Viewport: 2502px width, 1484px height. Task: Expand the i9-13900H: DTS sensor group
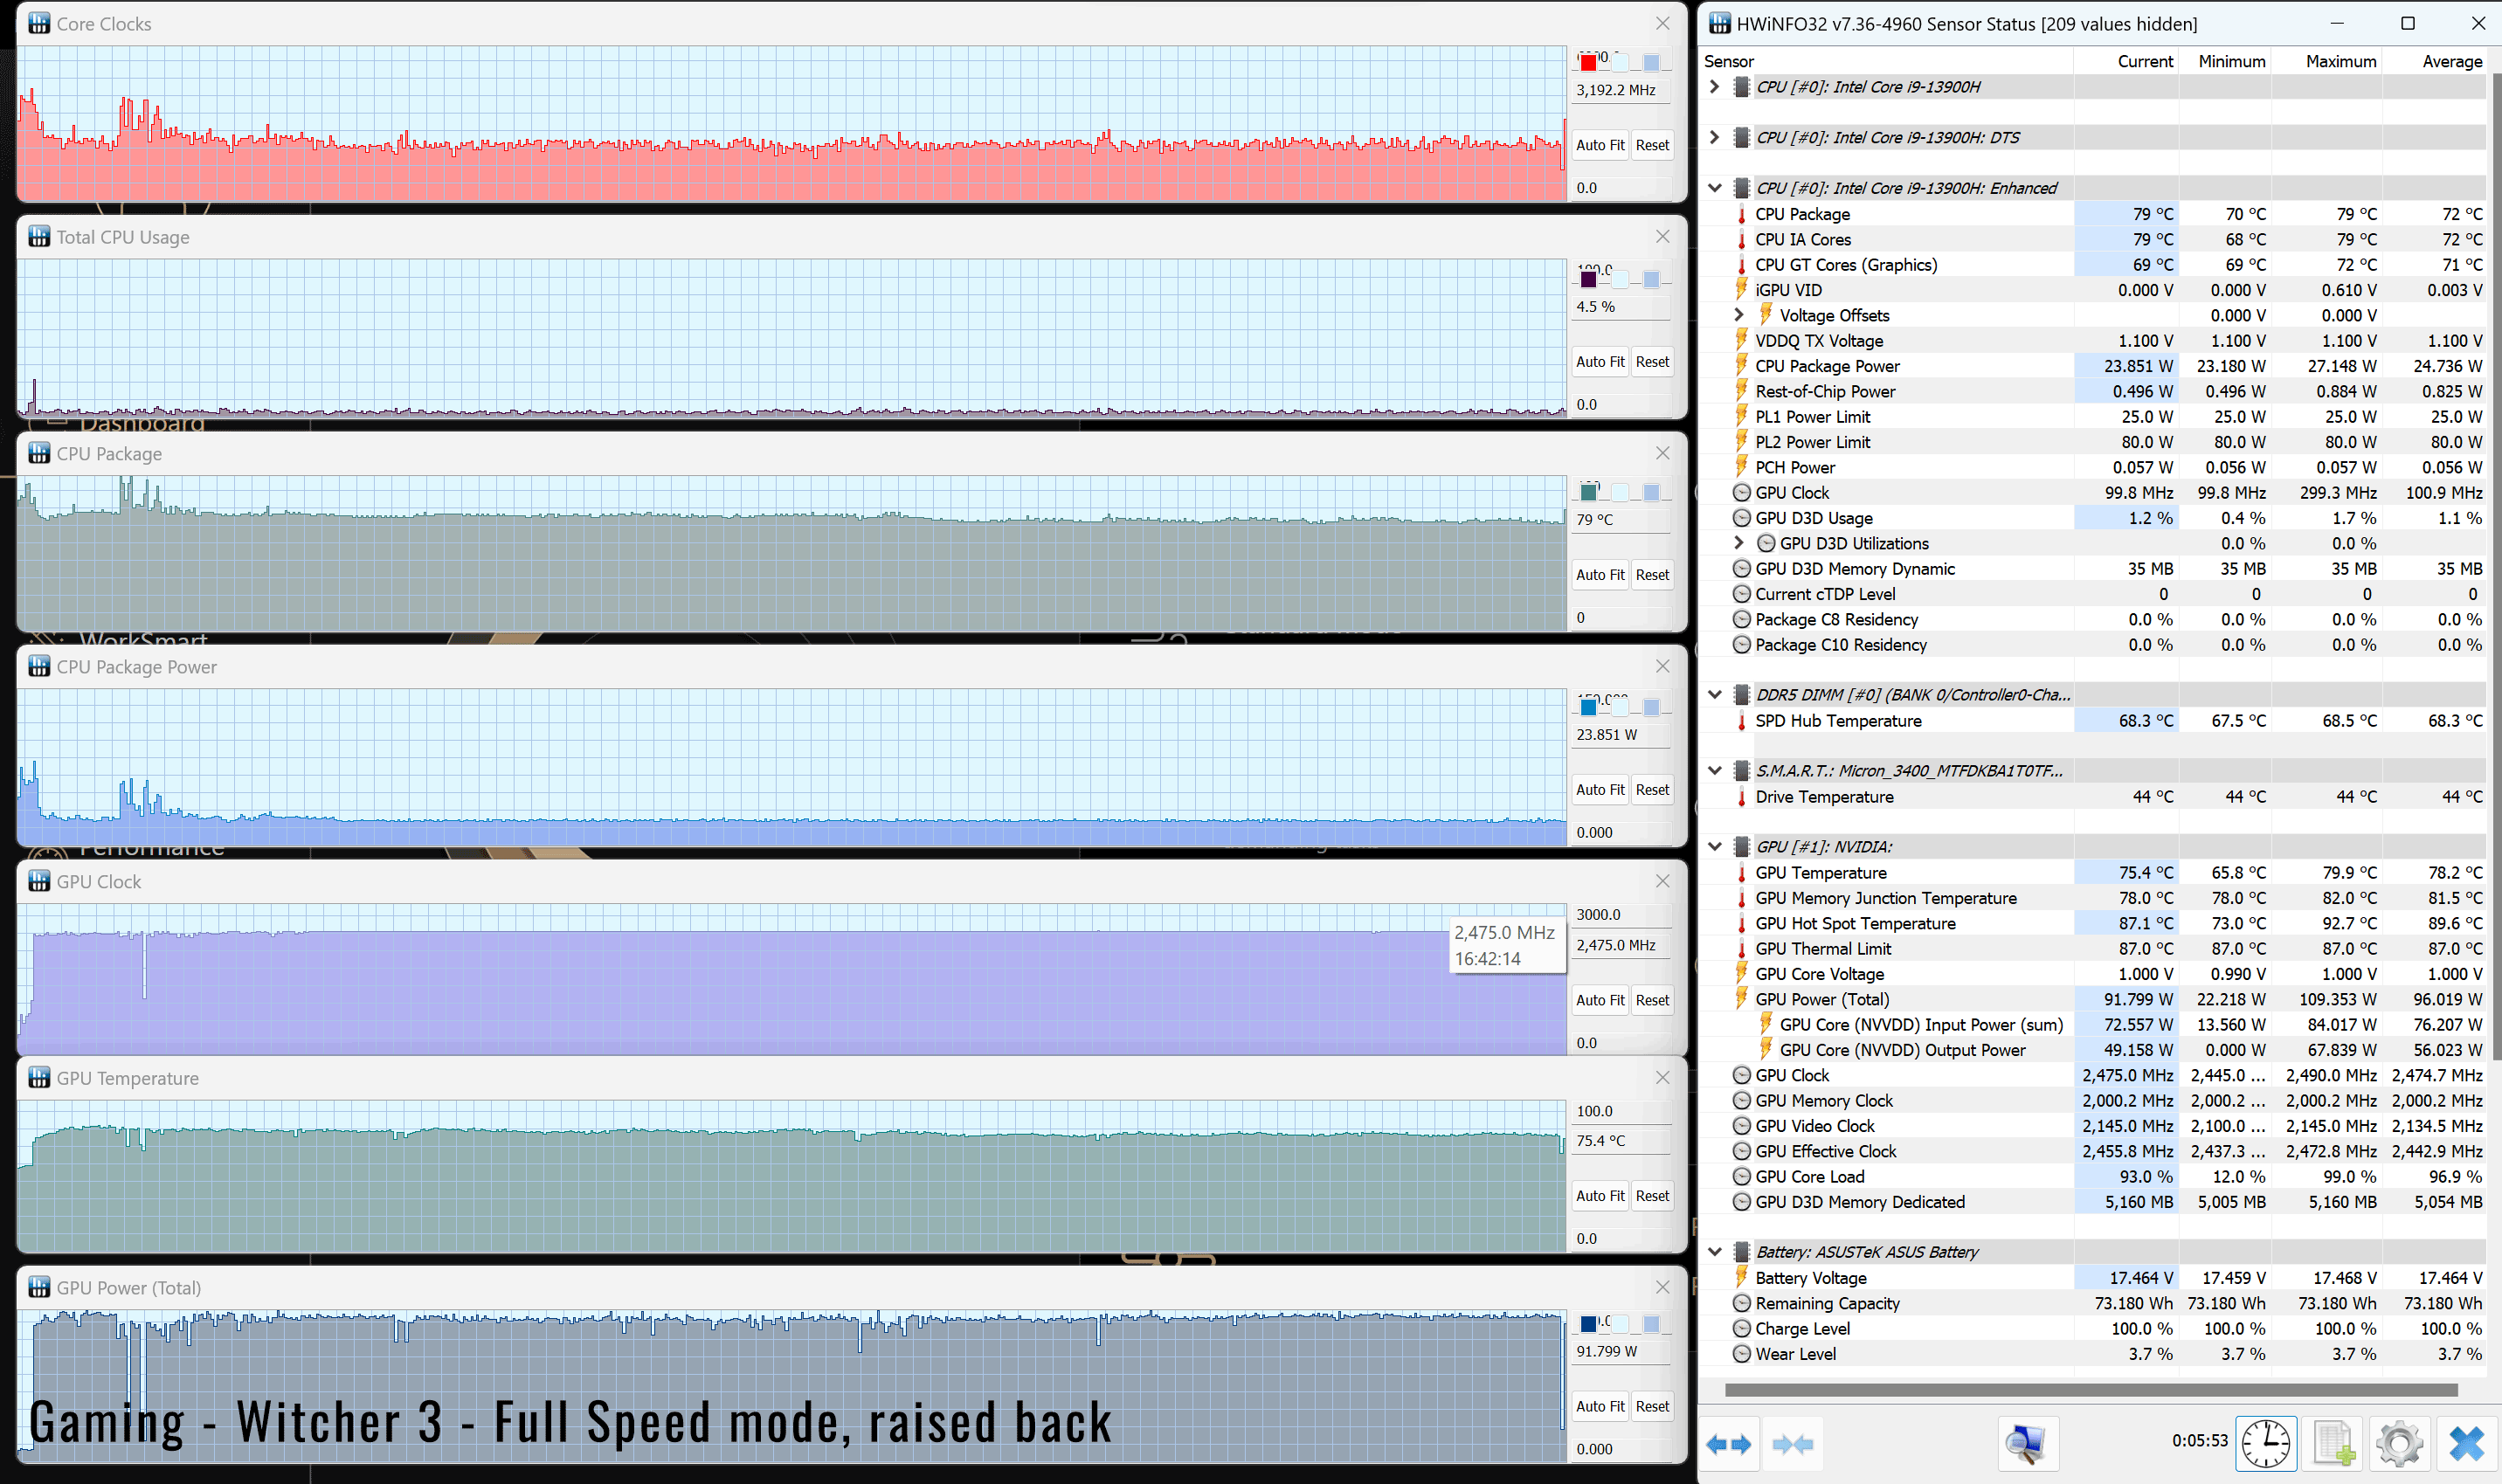pos(1715,137)
